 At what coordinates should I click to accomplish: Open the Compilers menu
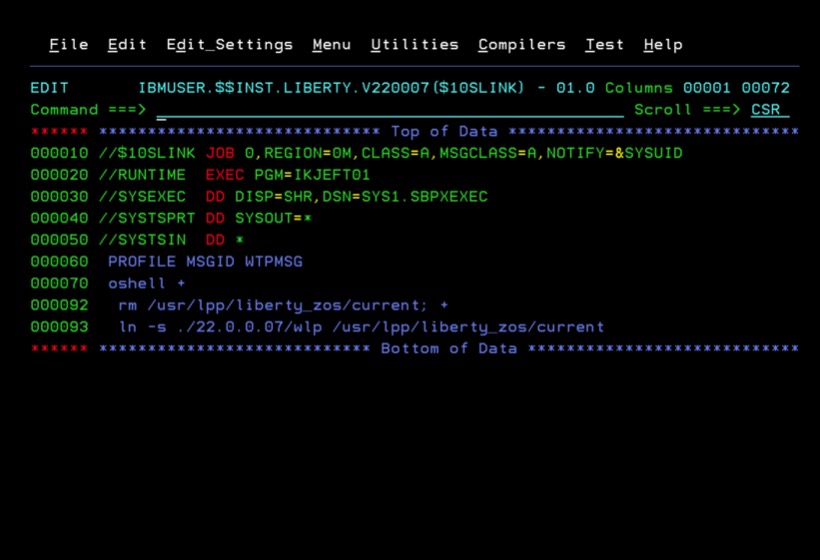pos(522,45)
